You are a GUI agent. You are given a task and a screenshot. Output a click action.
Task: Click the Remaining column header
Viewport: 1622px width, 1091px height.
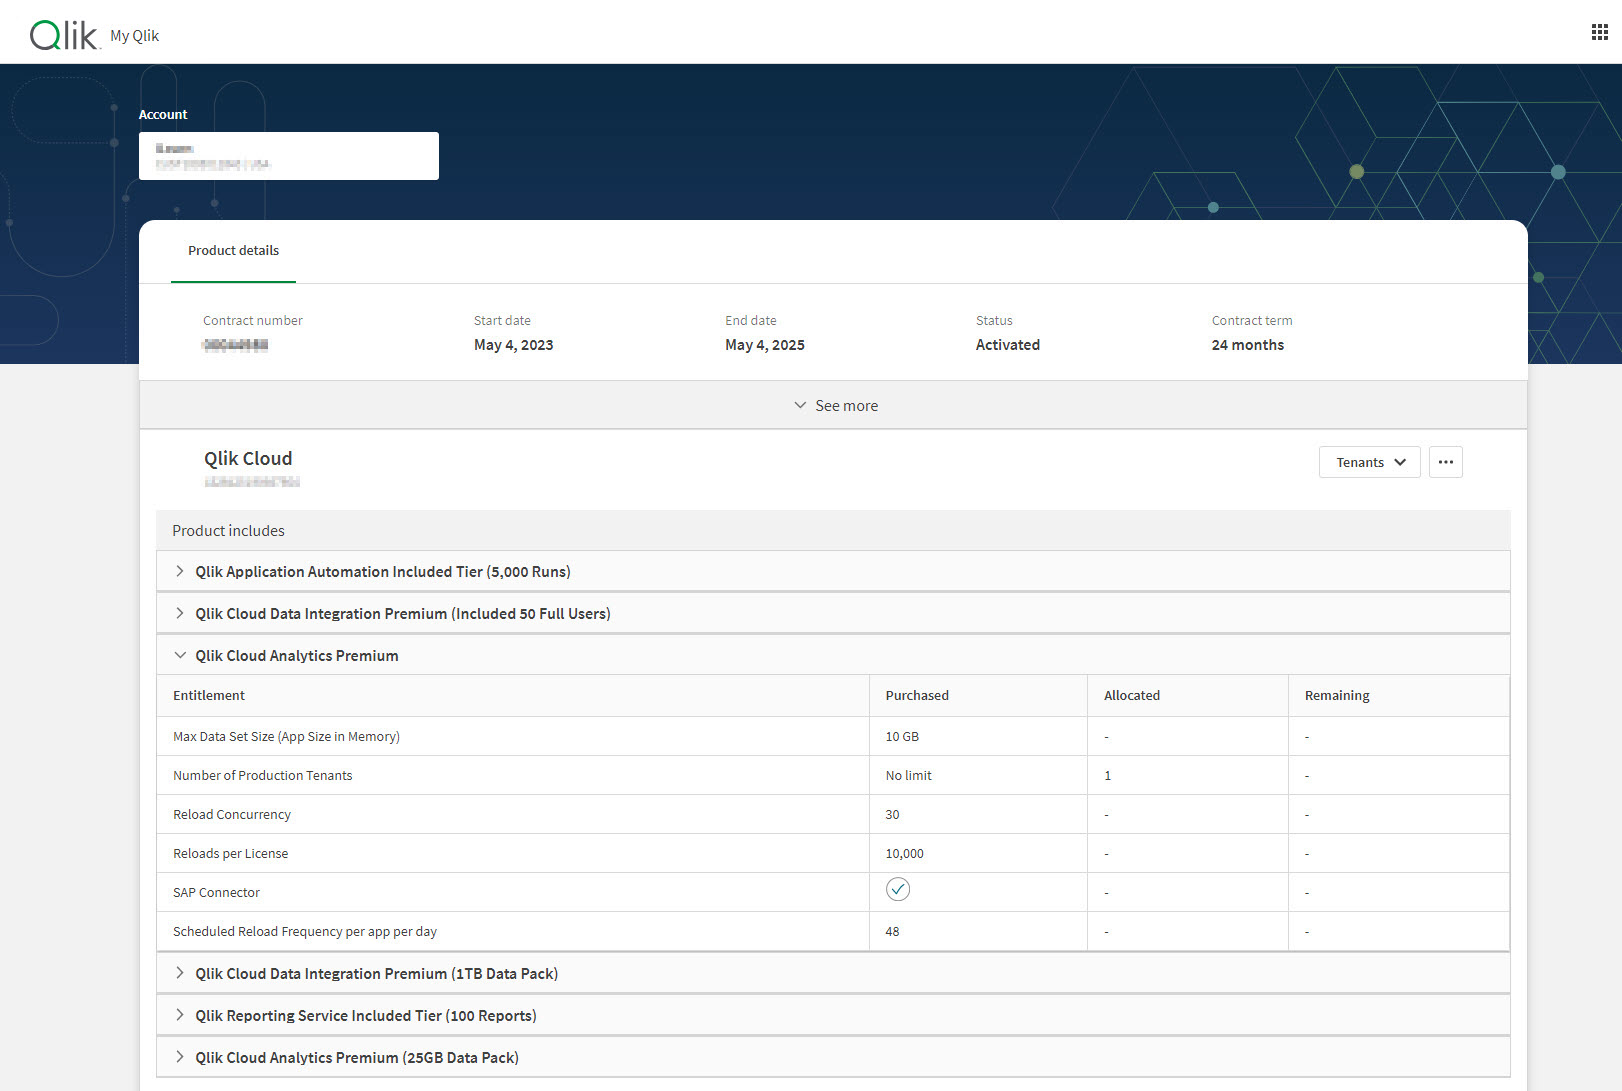click(x=1336, y=696)
